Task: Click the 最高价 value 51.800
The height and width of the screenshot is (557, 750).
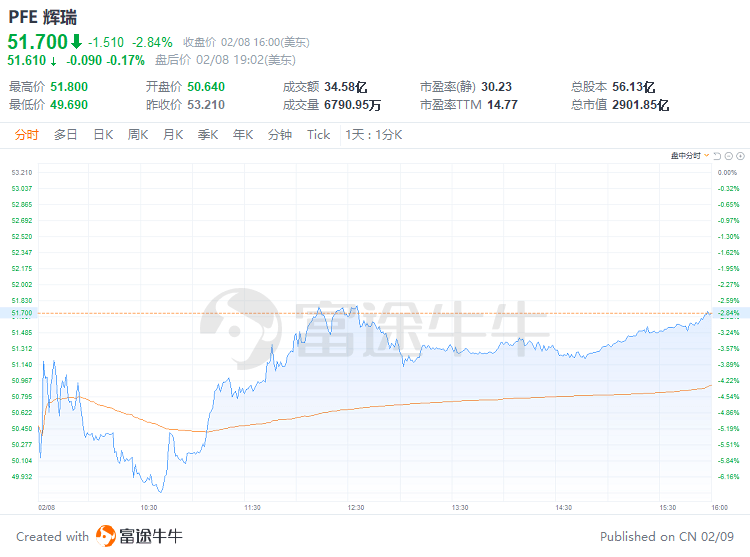Action: 69,87
